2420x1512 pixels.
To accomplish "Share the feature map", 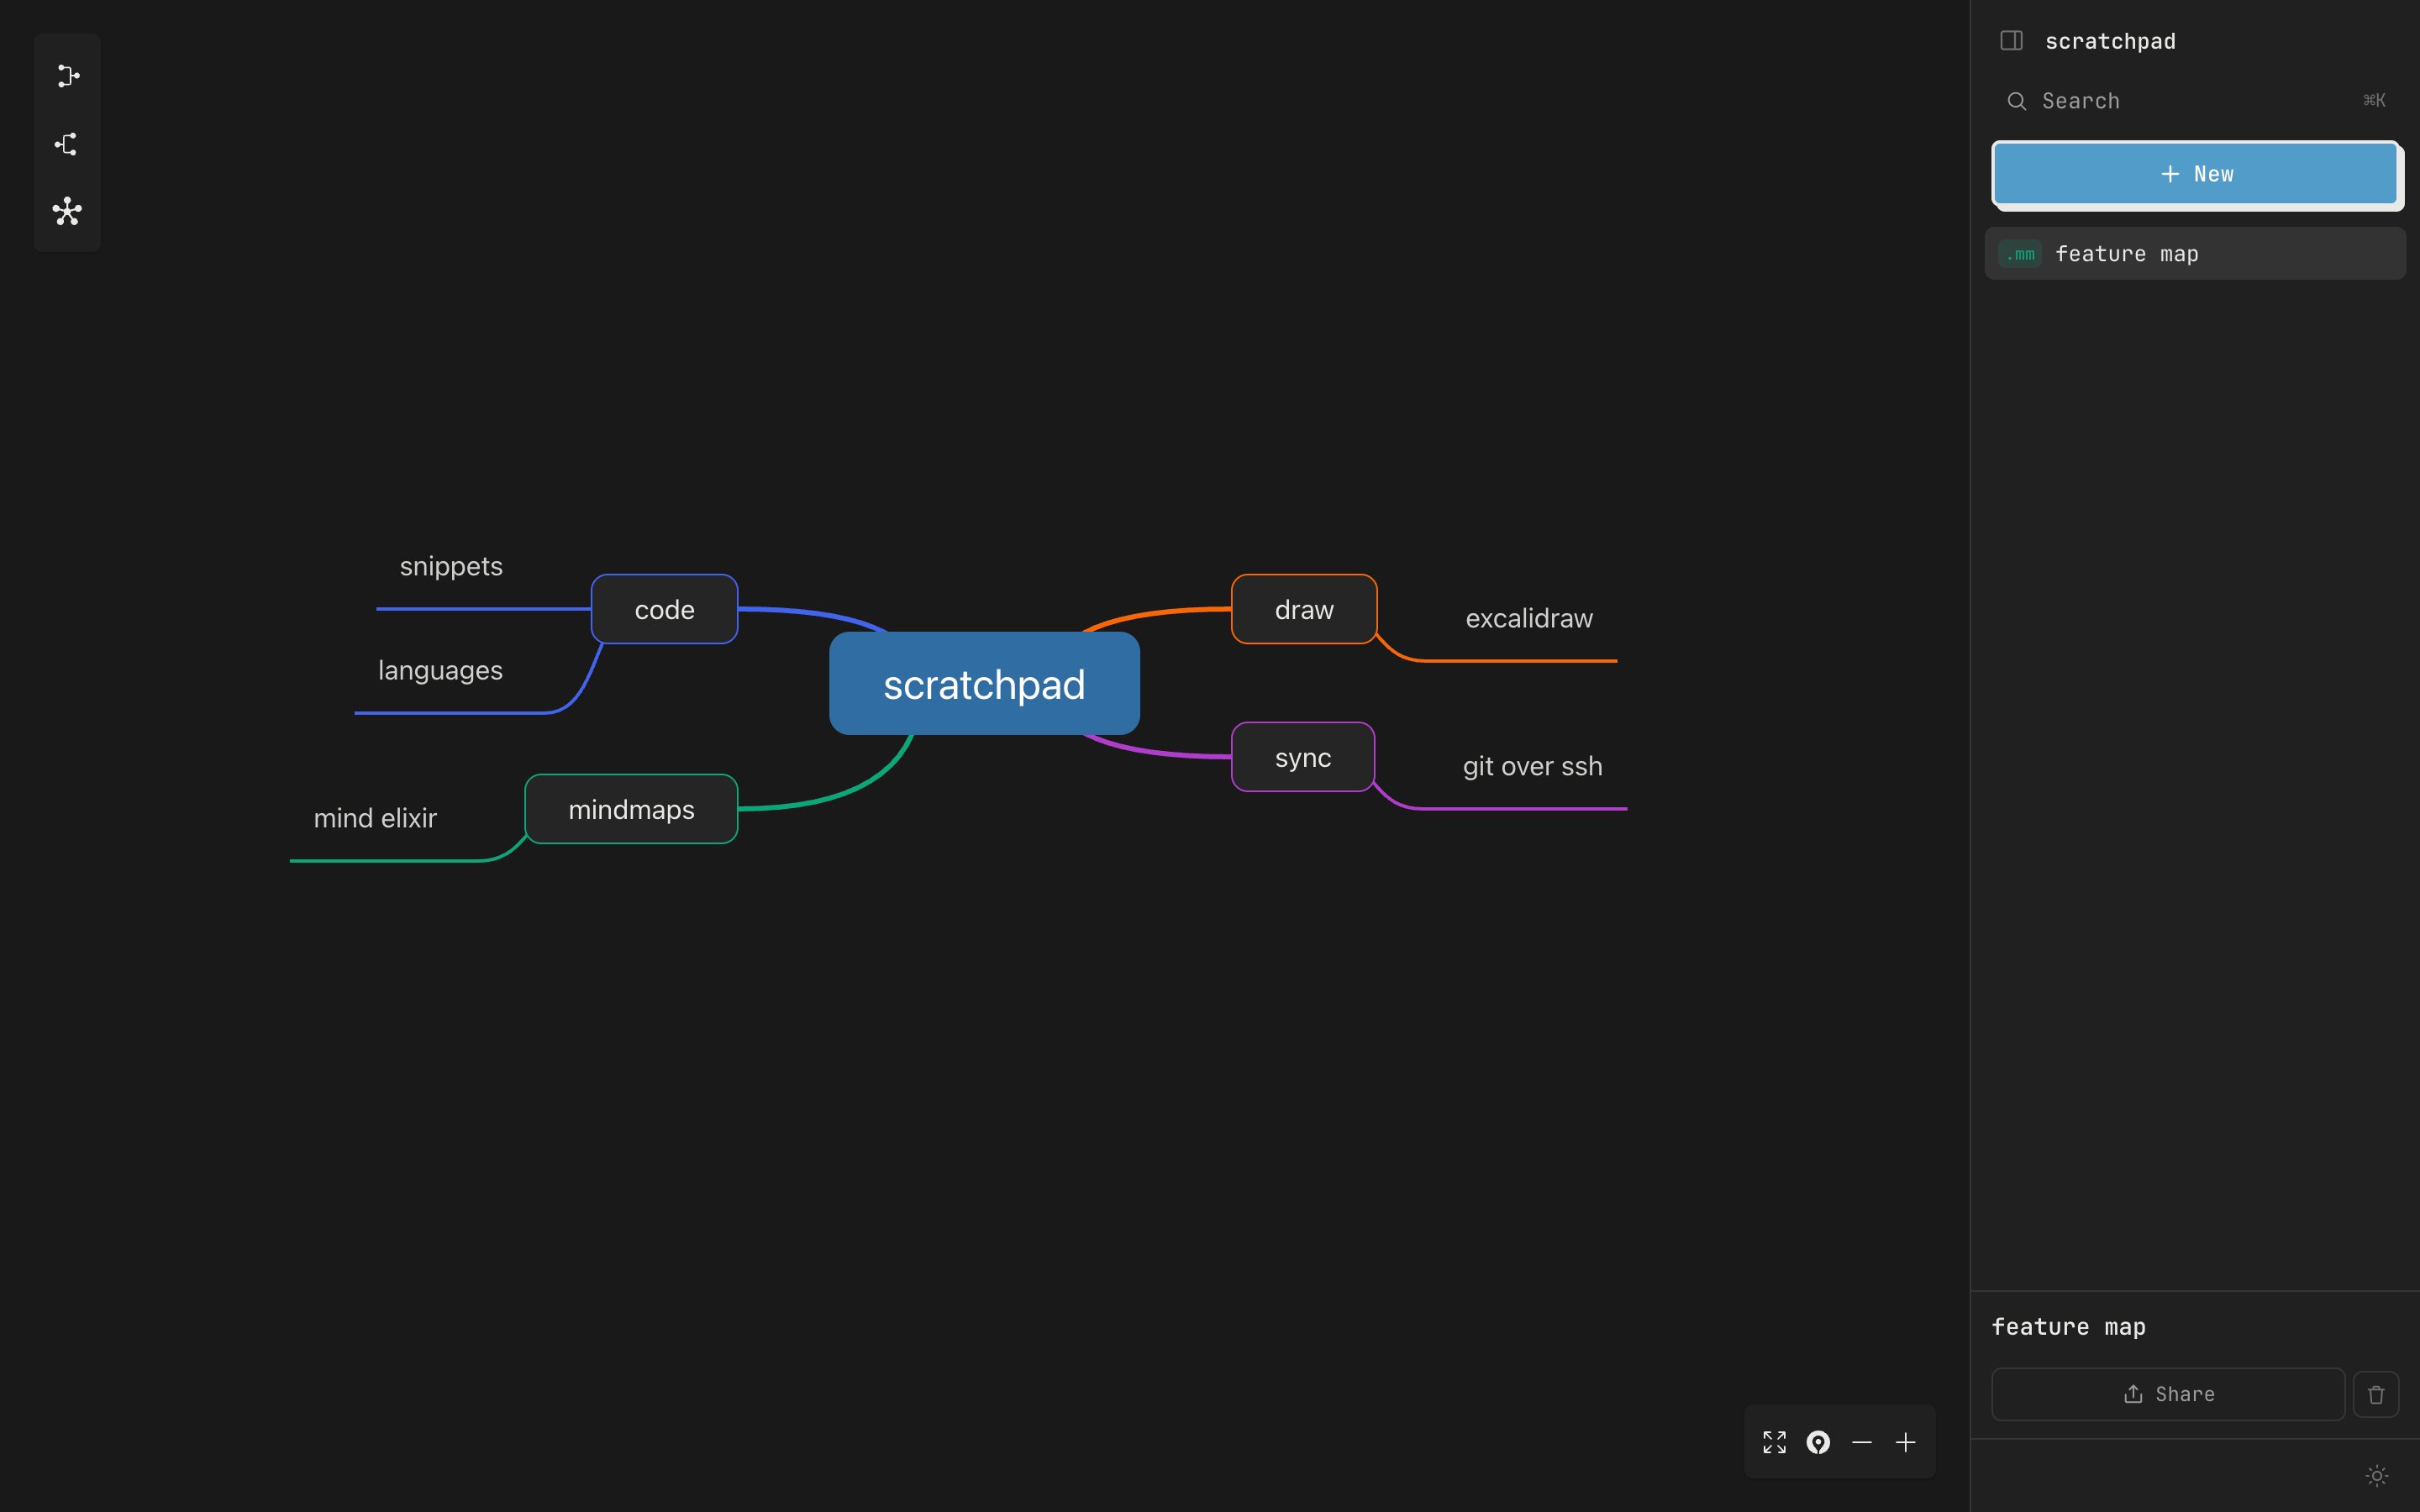I will (x=2168, y=1394).
